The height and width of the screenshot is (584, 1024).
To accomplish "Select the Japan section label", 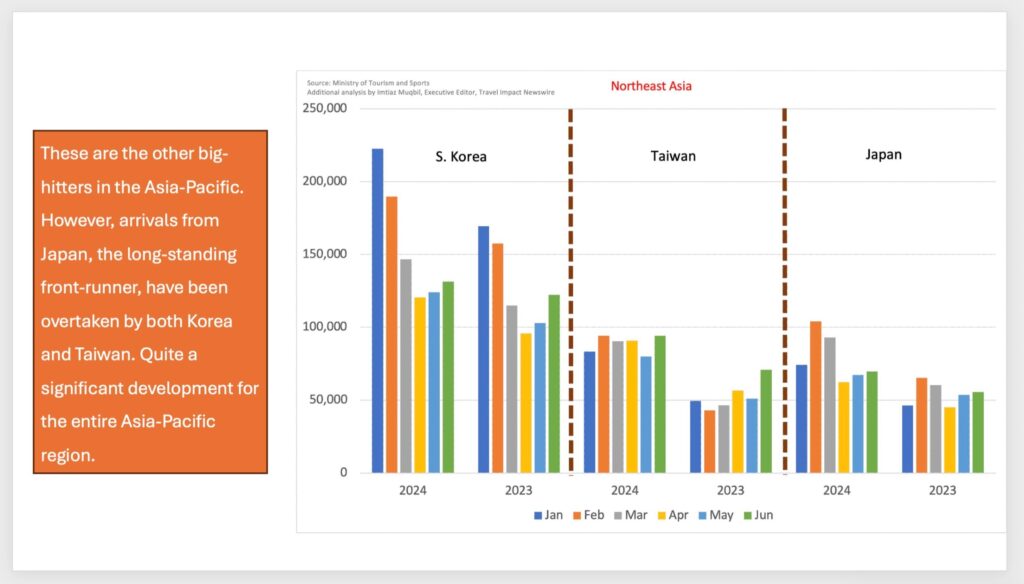I will 883,155.
